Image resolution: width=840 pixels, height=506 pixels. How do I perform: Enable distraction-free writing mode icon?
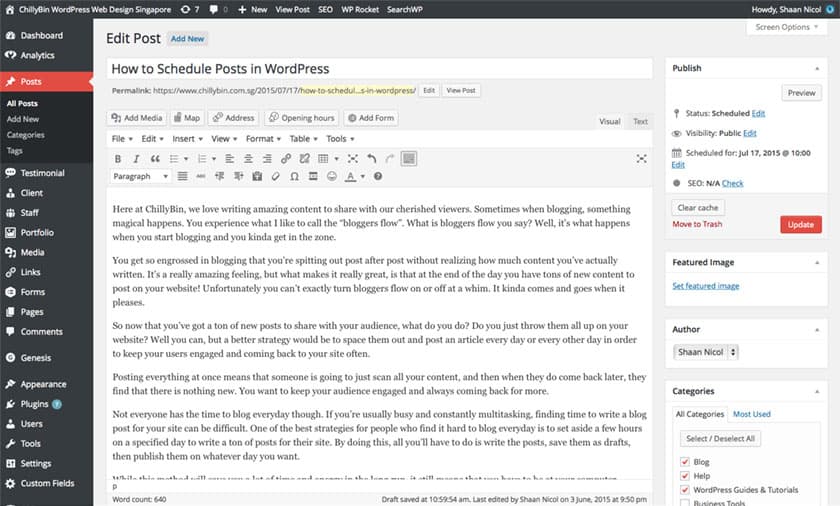641,158
